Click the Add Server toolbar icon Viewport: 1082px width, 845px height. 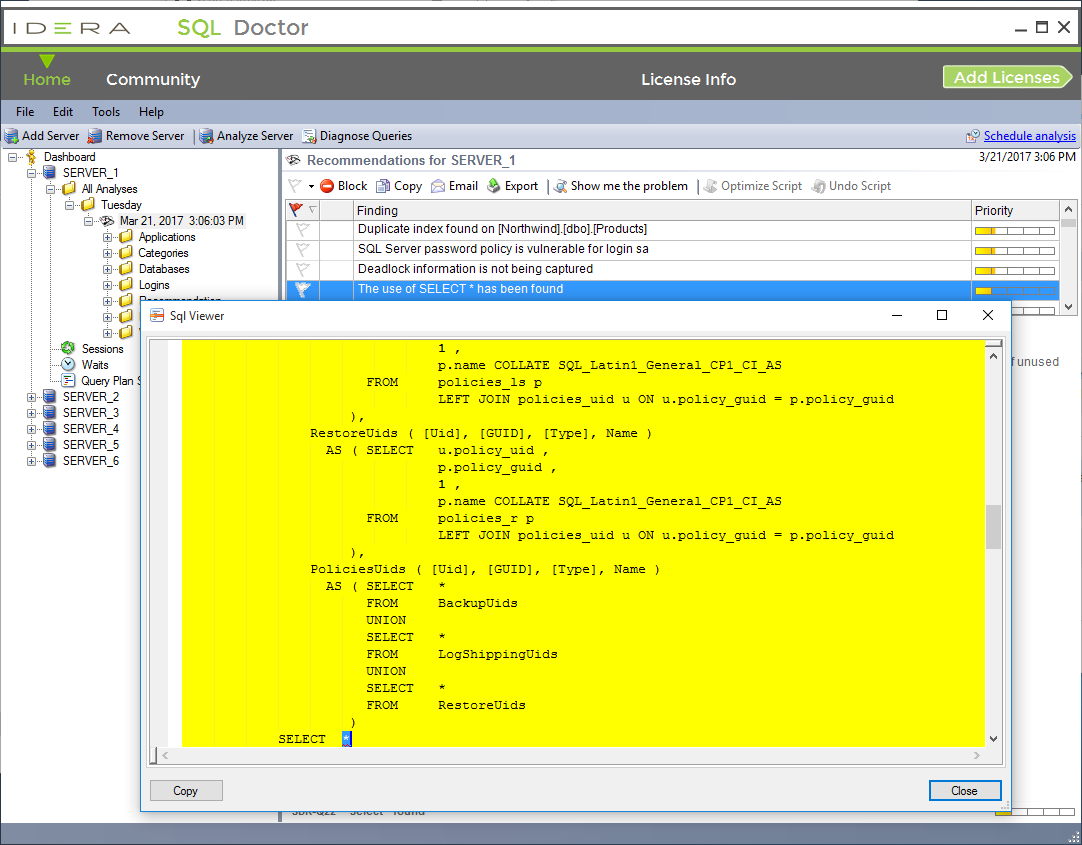click(x=12, y=136)
